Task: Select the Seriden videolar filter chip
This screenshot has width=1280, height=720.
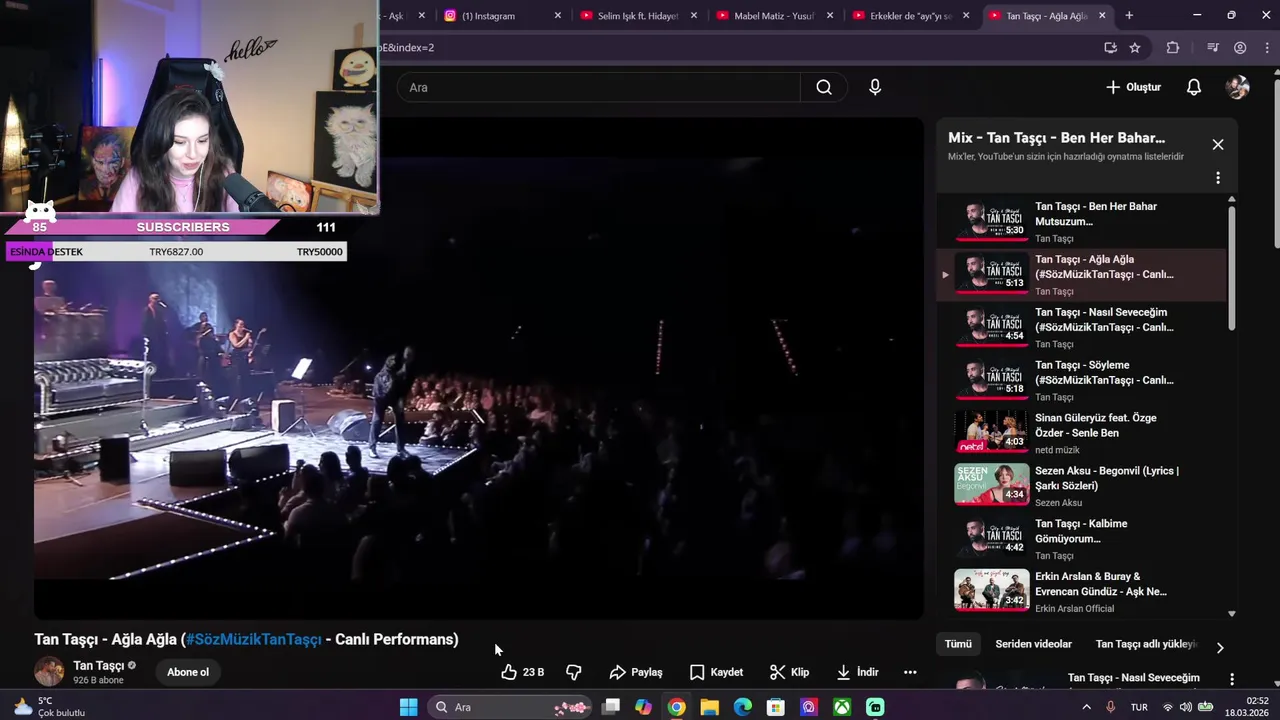Action: pos(1033,644)
